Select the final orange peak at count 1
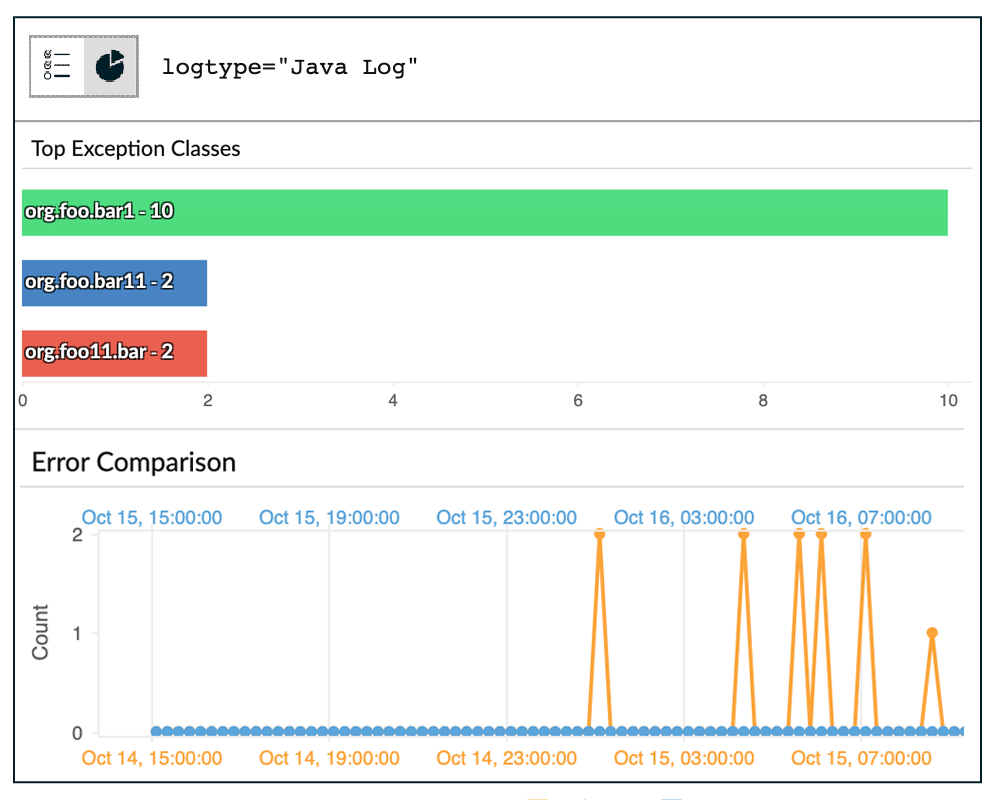Screen dimensions: 1000x800 click(x=931, y=632)
